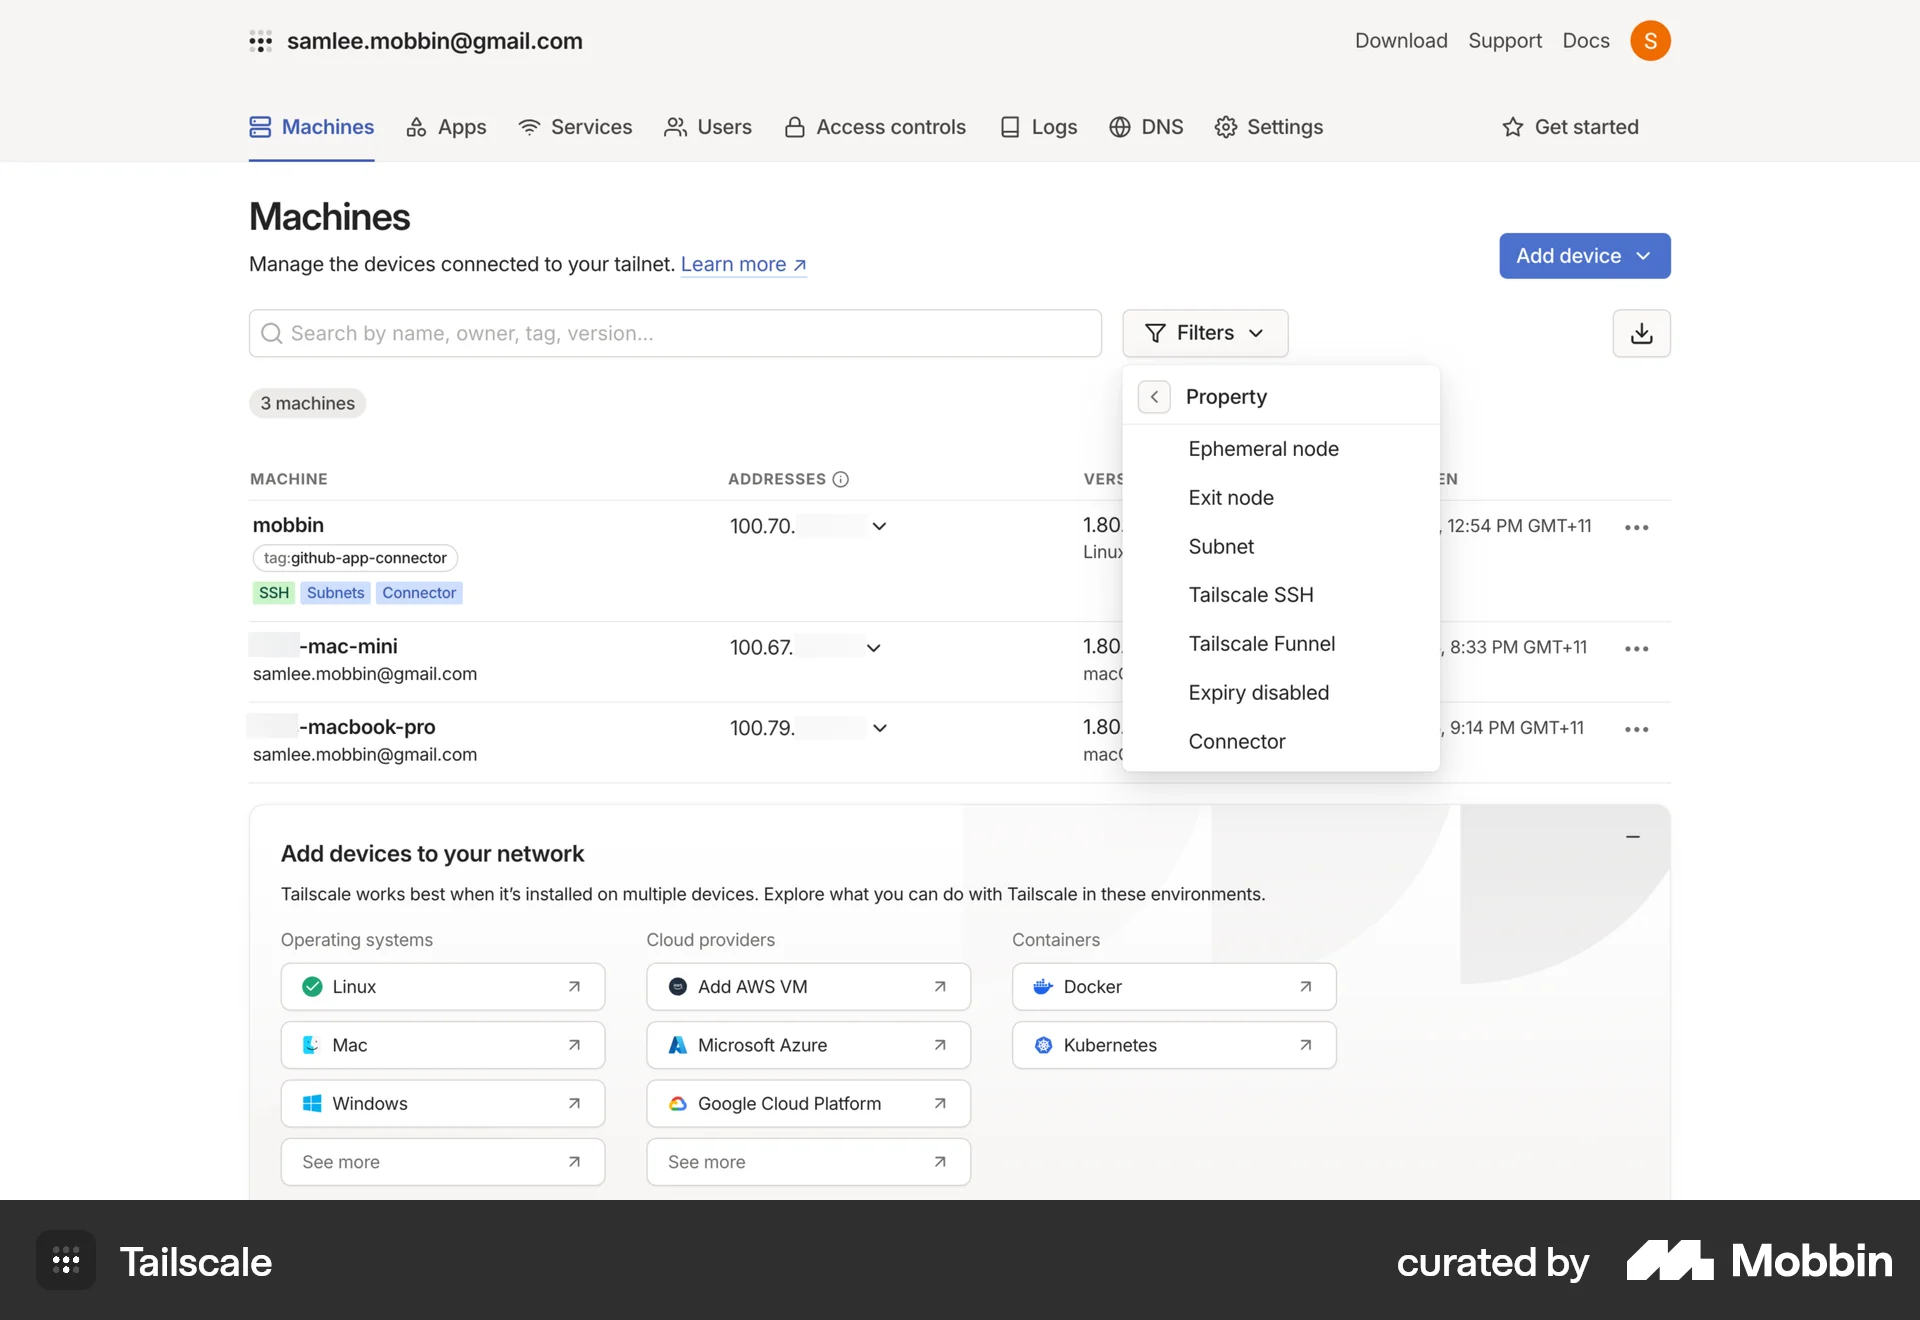Expand the Filters dropdown
Viewport: 1920px width, 1320px height.
click(1205, 333)
